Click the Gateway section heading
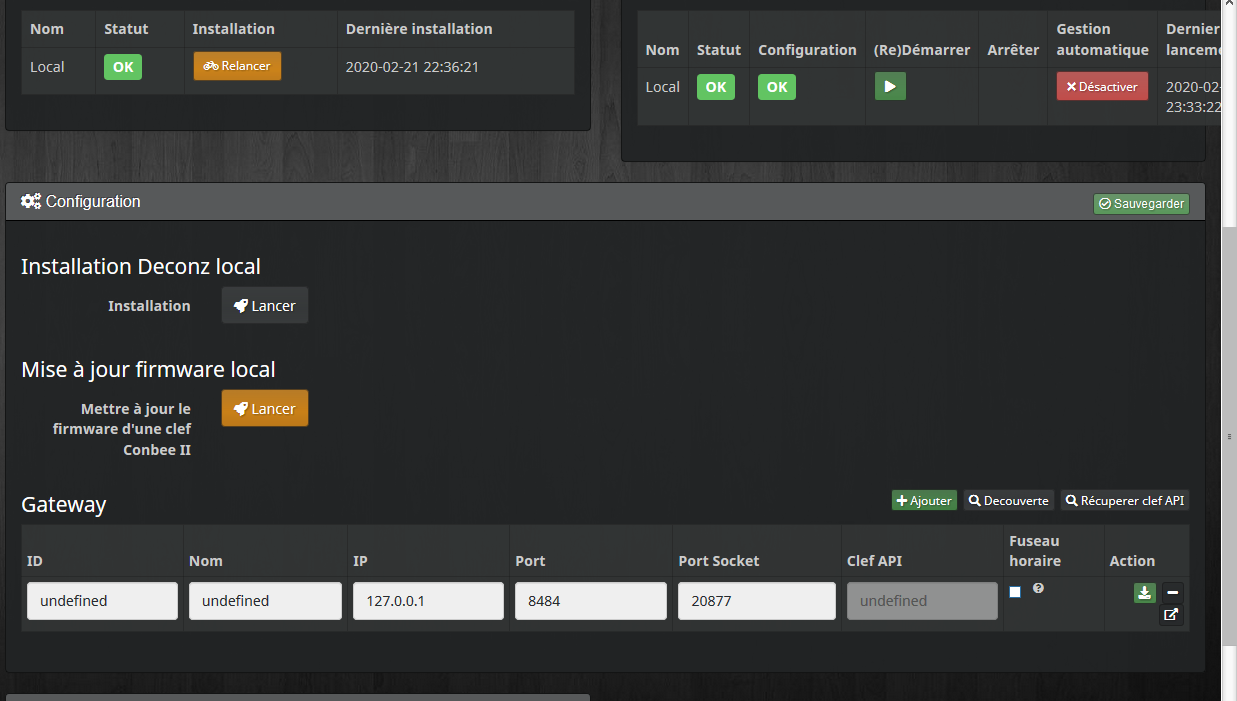1237x701 pixels. [x=64, y=504]
